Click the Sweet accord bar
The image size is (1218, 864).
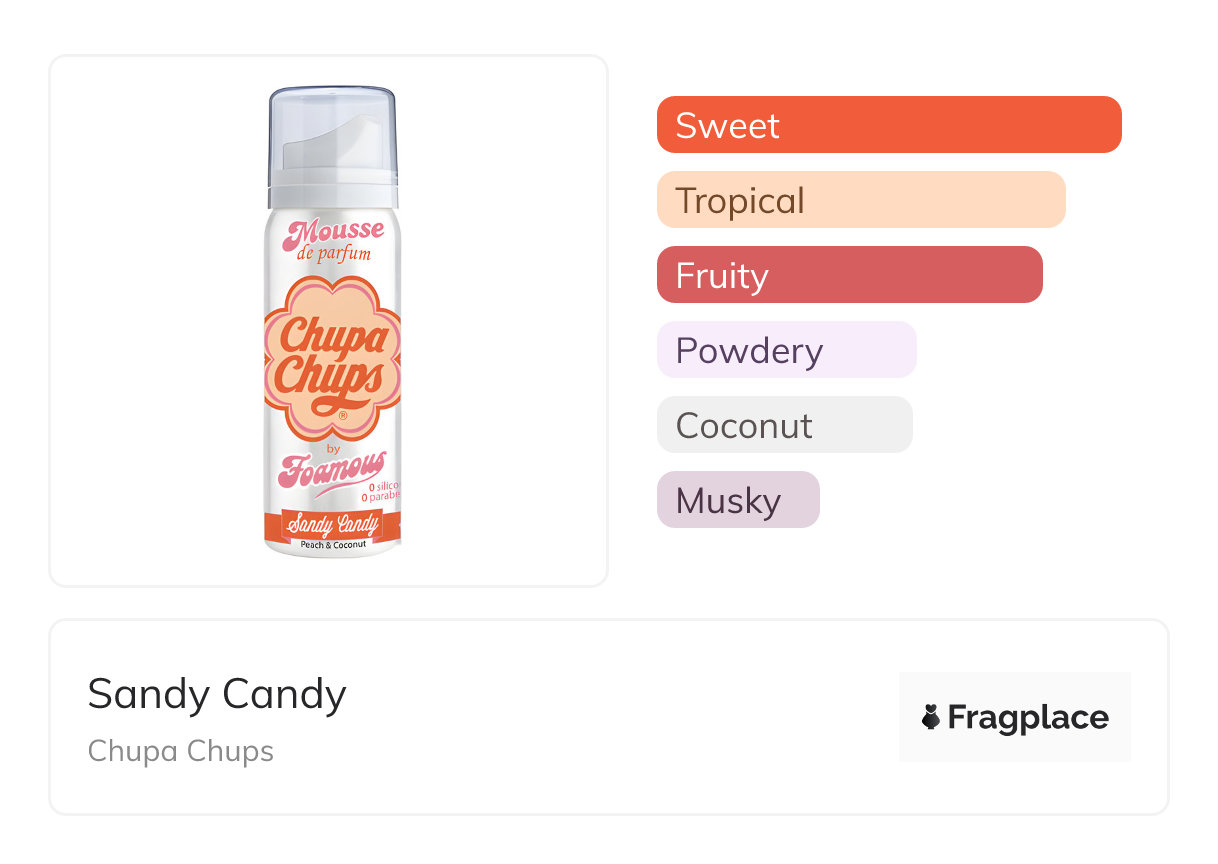[888, 125]
